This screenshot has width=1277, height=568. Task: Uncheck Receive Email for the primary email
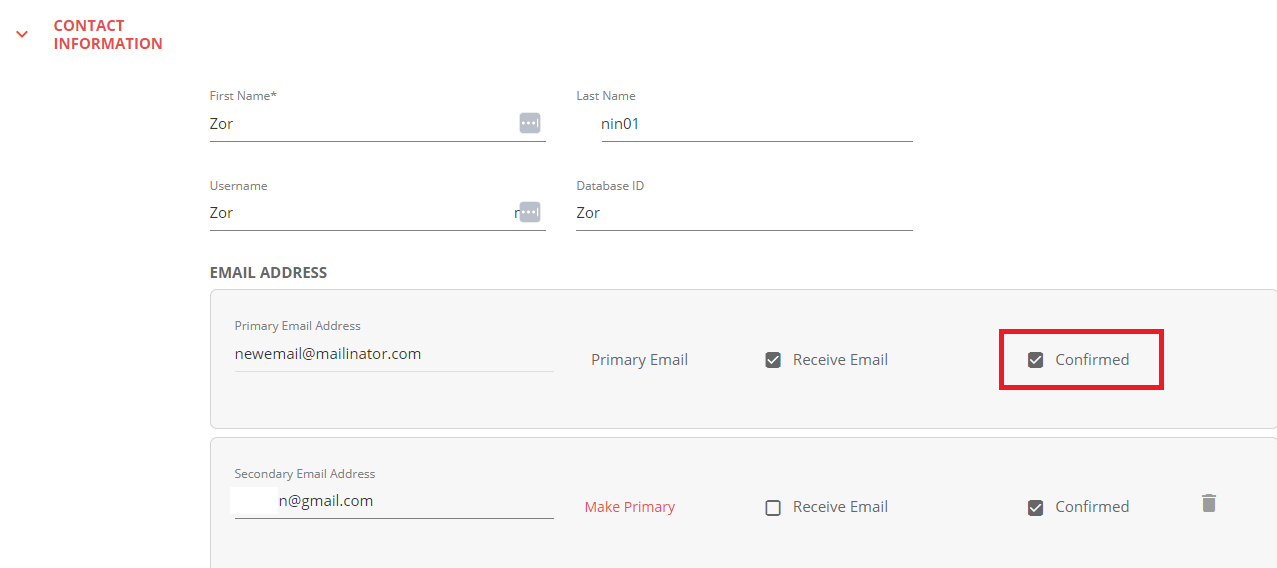773,360
